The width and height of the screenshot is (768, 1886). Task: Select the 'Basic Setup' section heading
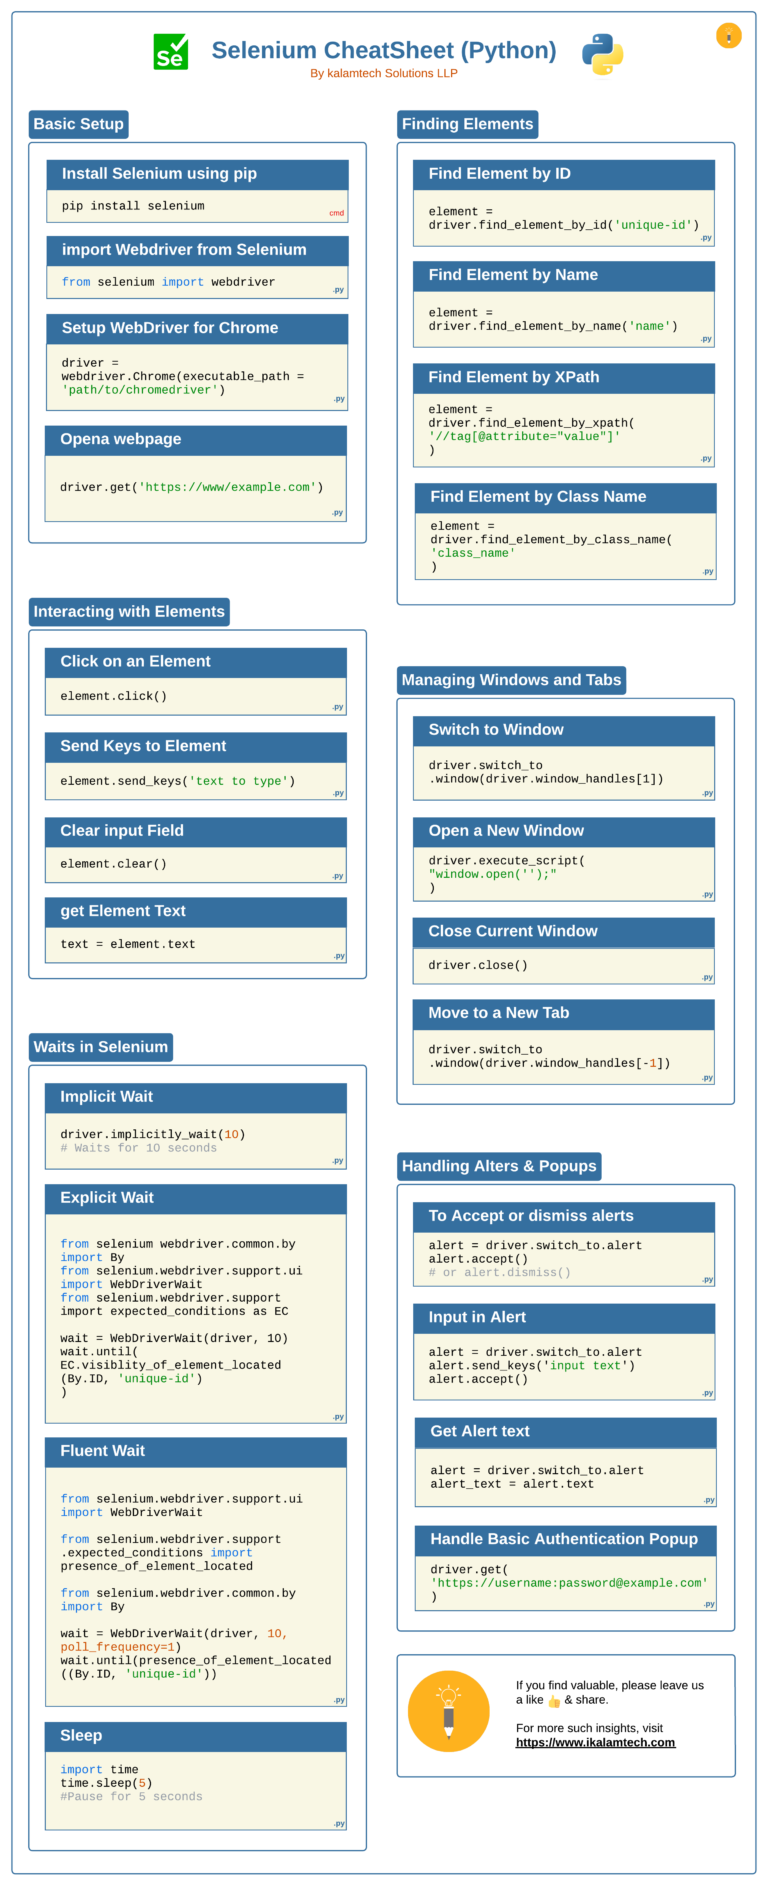click(79, 124)
